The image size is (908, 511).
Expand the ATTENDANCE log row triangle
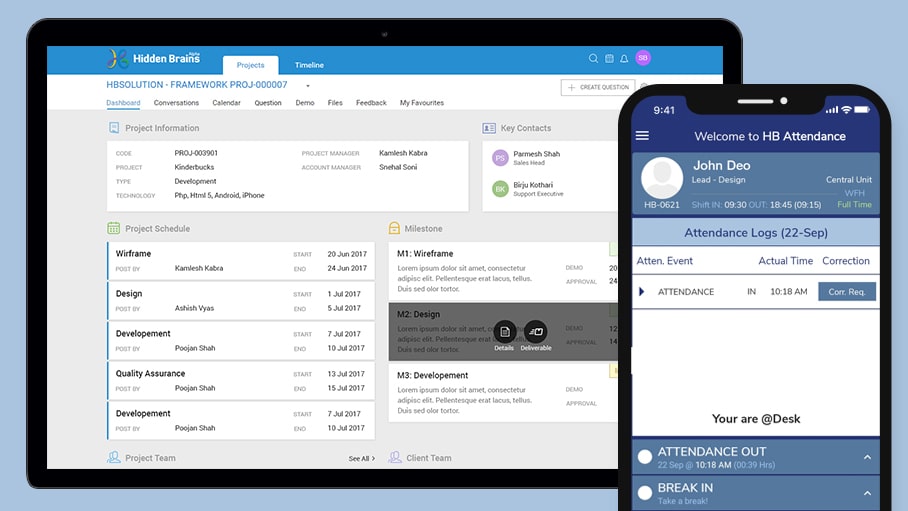[642, 292]
